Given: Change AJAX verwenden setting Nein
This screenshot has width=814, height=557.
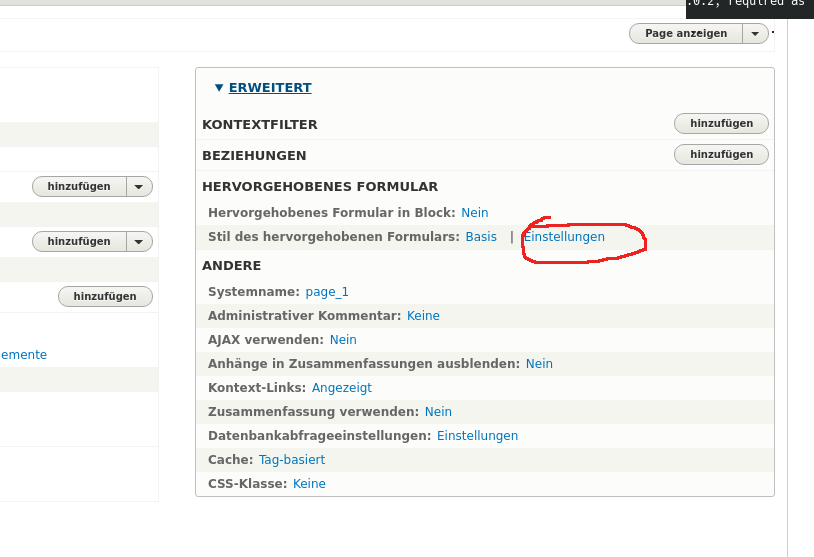Looking at the screenshot, I should point(343,340).
